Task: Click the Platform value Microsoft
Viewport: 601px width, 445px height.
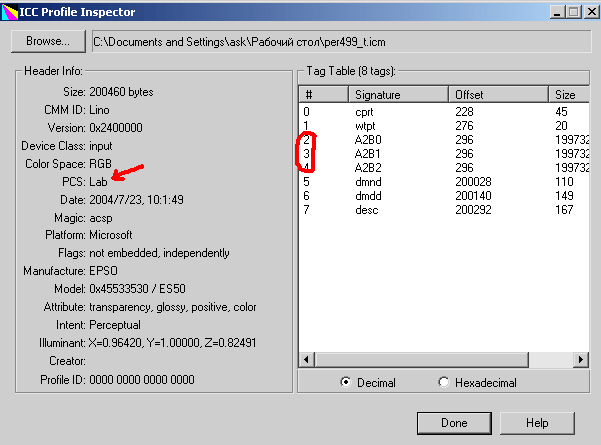Action: coord(111,235)
